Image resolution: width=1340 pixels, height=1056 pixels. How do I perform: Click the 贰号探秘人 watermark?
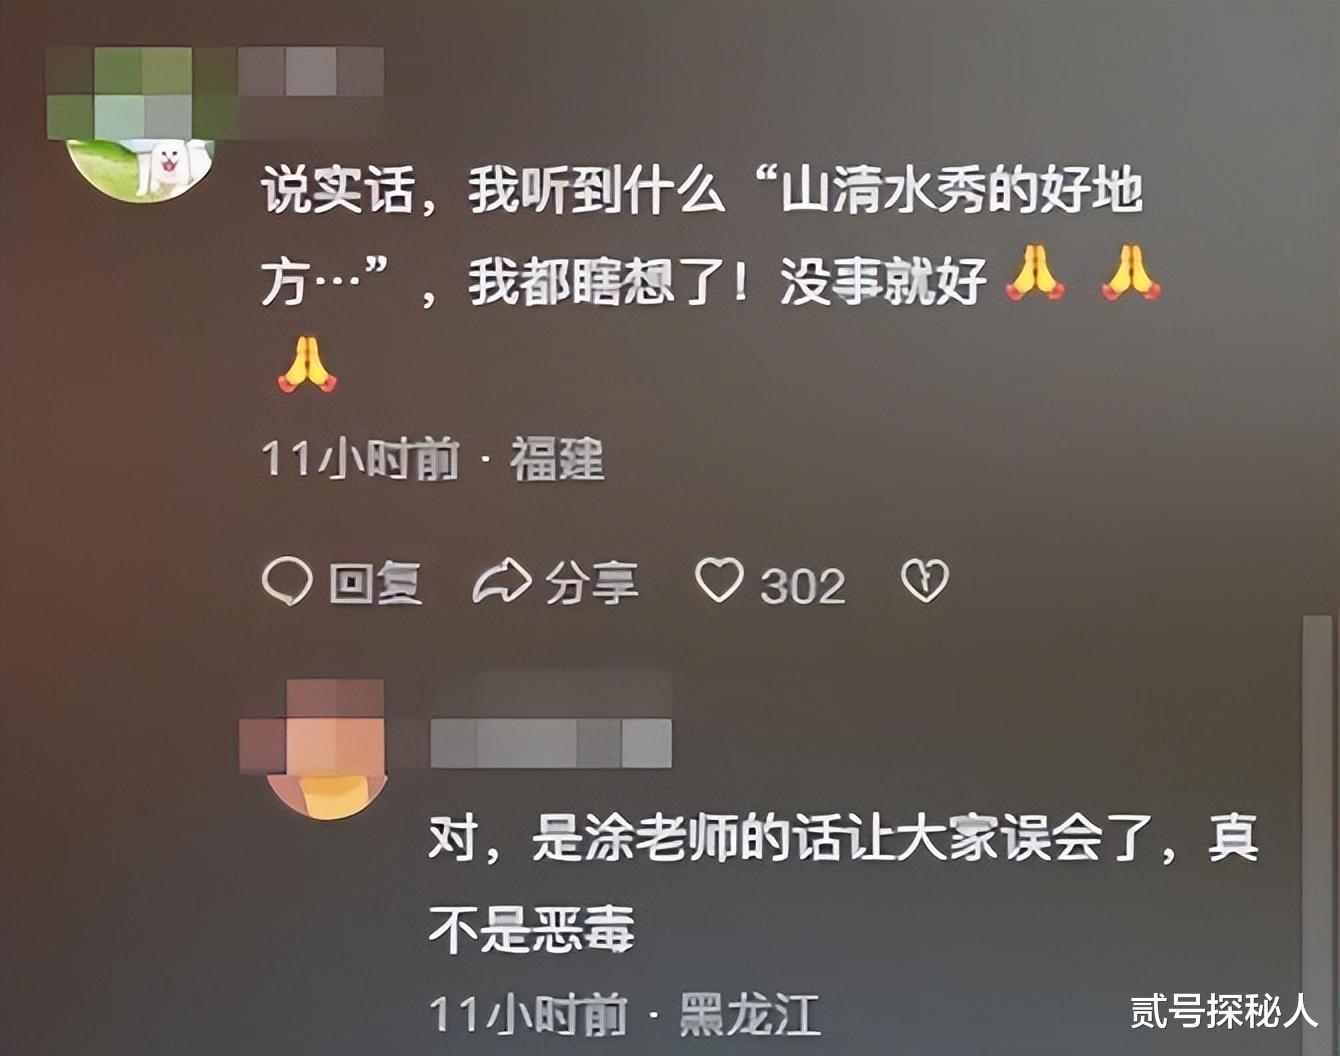click(1225, 1012)
